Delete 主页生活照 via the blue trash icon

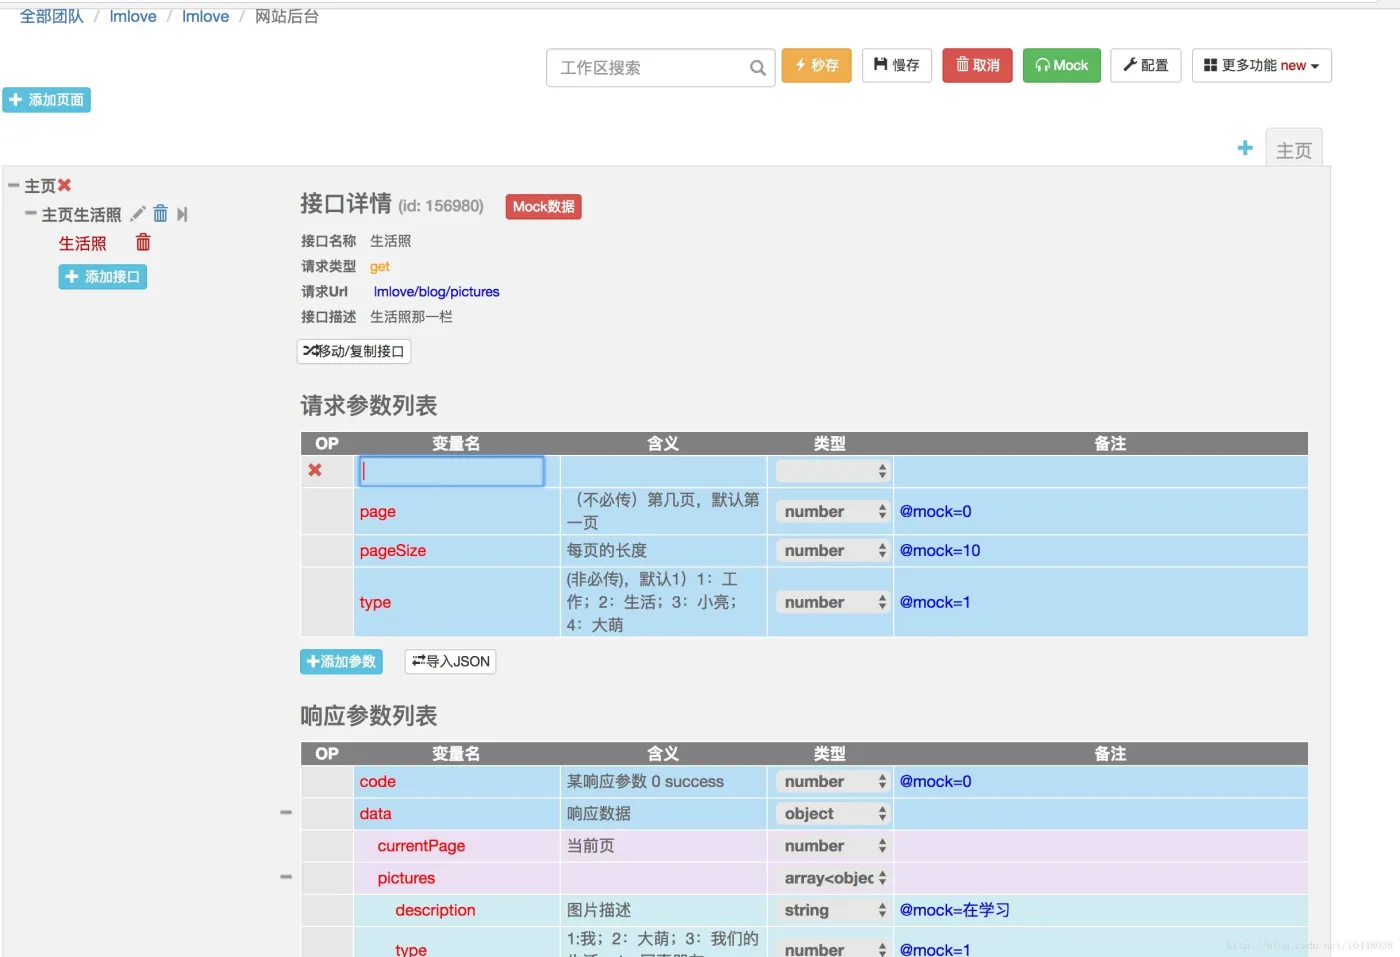[160, 214]
